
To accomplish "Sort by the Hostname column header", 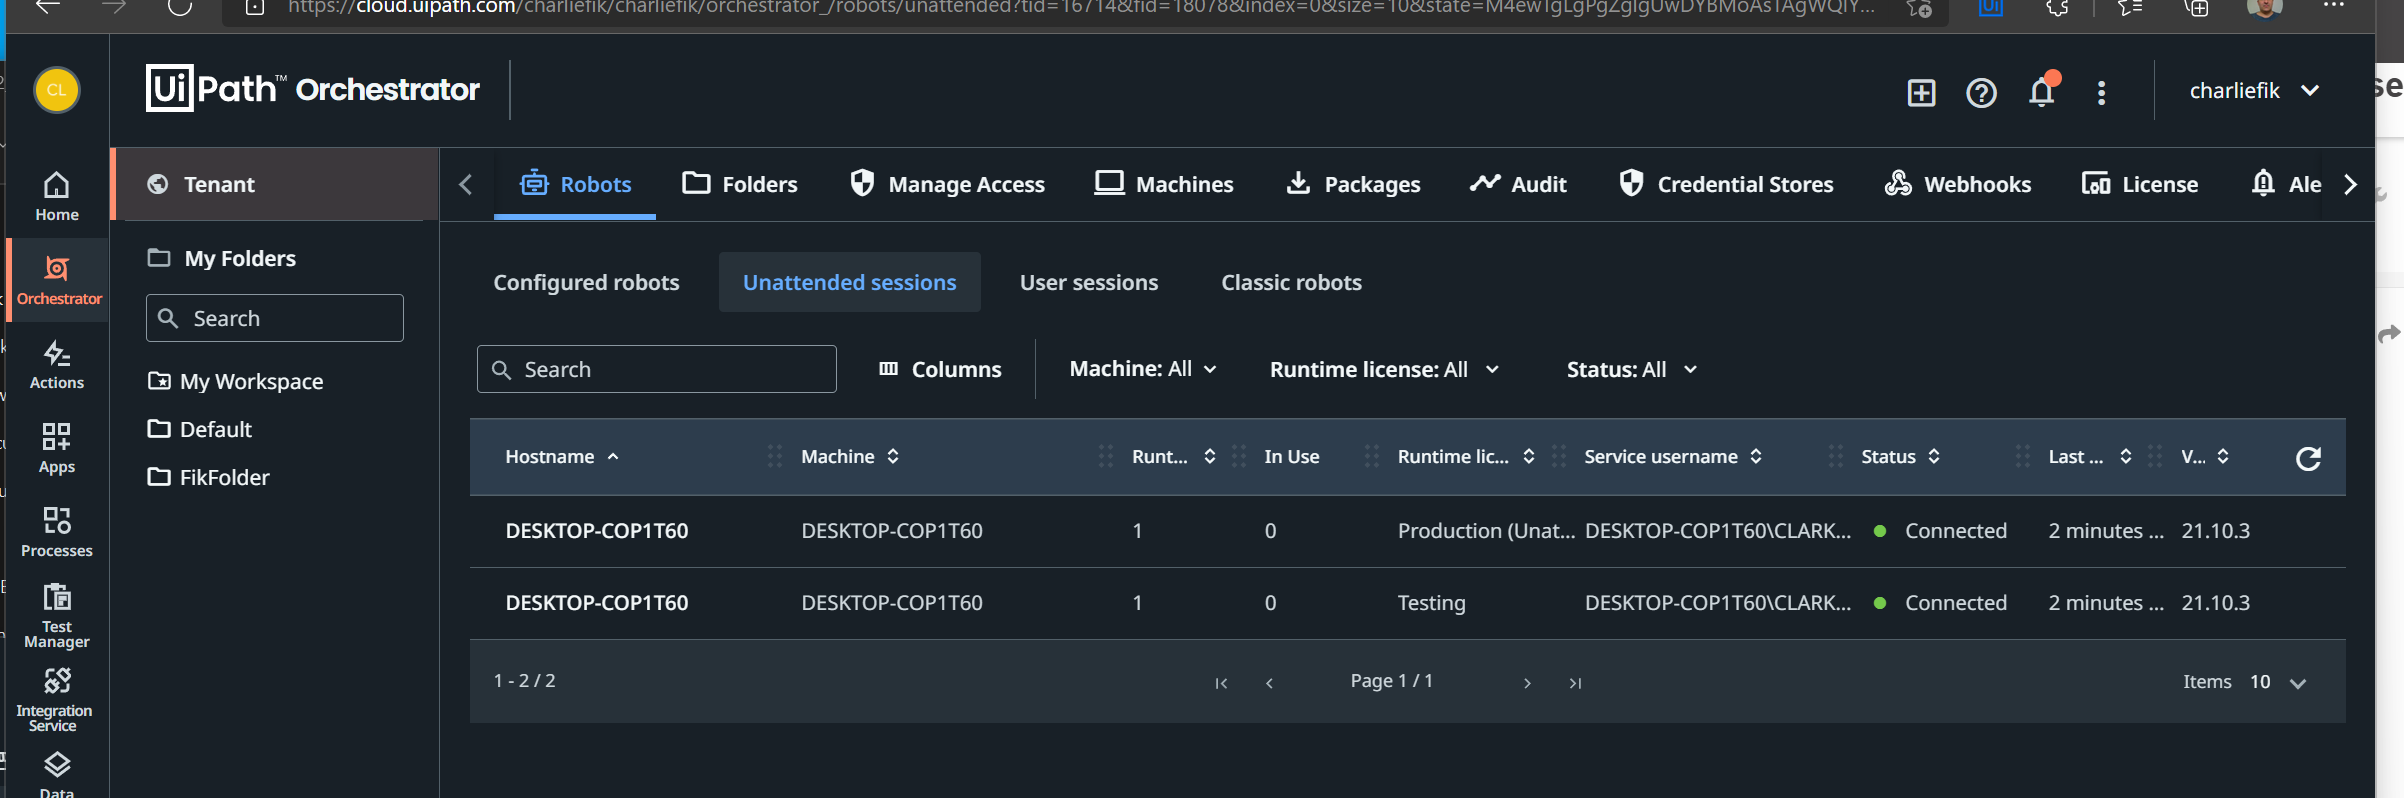I will [x=550, y=457].
